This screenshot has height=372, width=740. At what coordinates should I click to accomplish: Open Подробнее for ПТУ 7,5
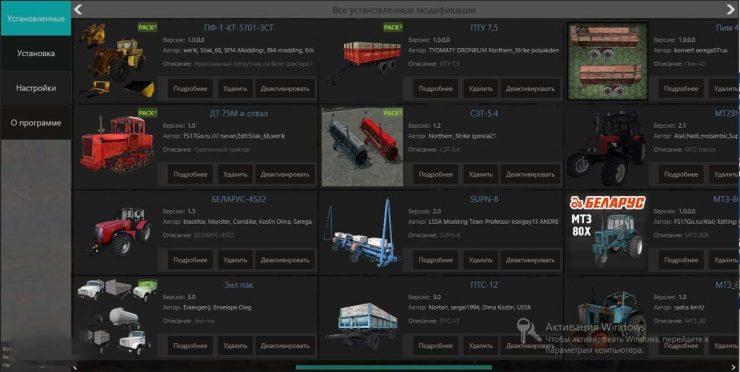[436, 88]
